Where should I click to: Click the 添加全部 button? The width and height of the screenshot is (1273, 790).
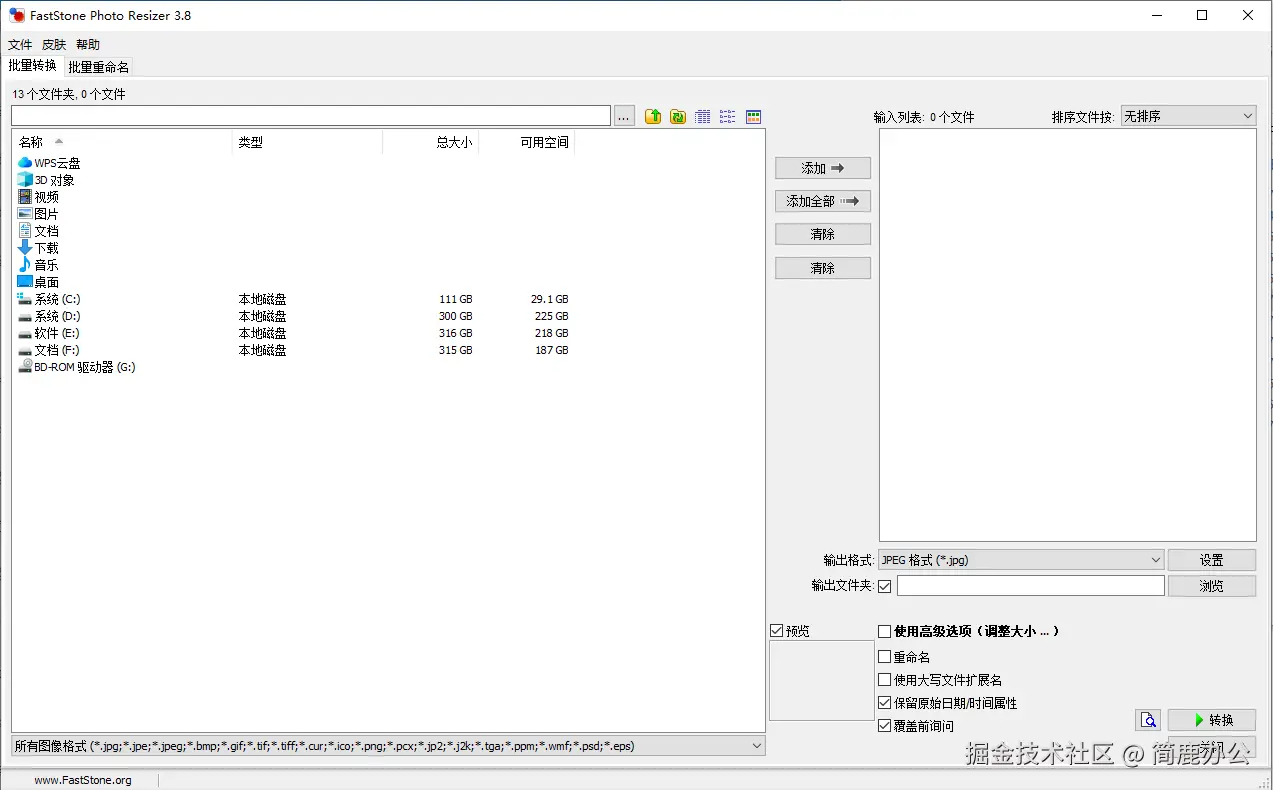point(823,201)
